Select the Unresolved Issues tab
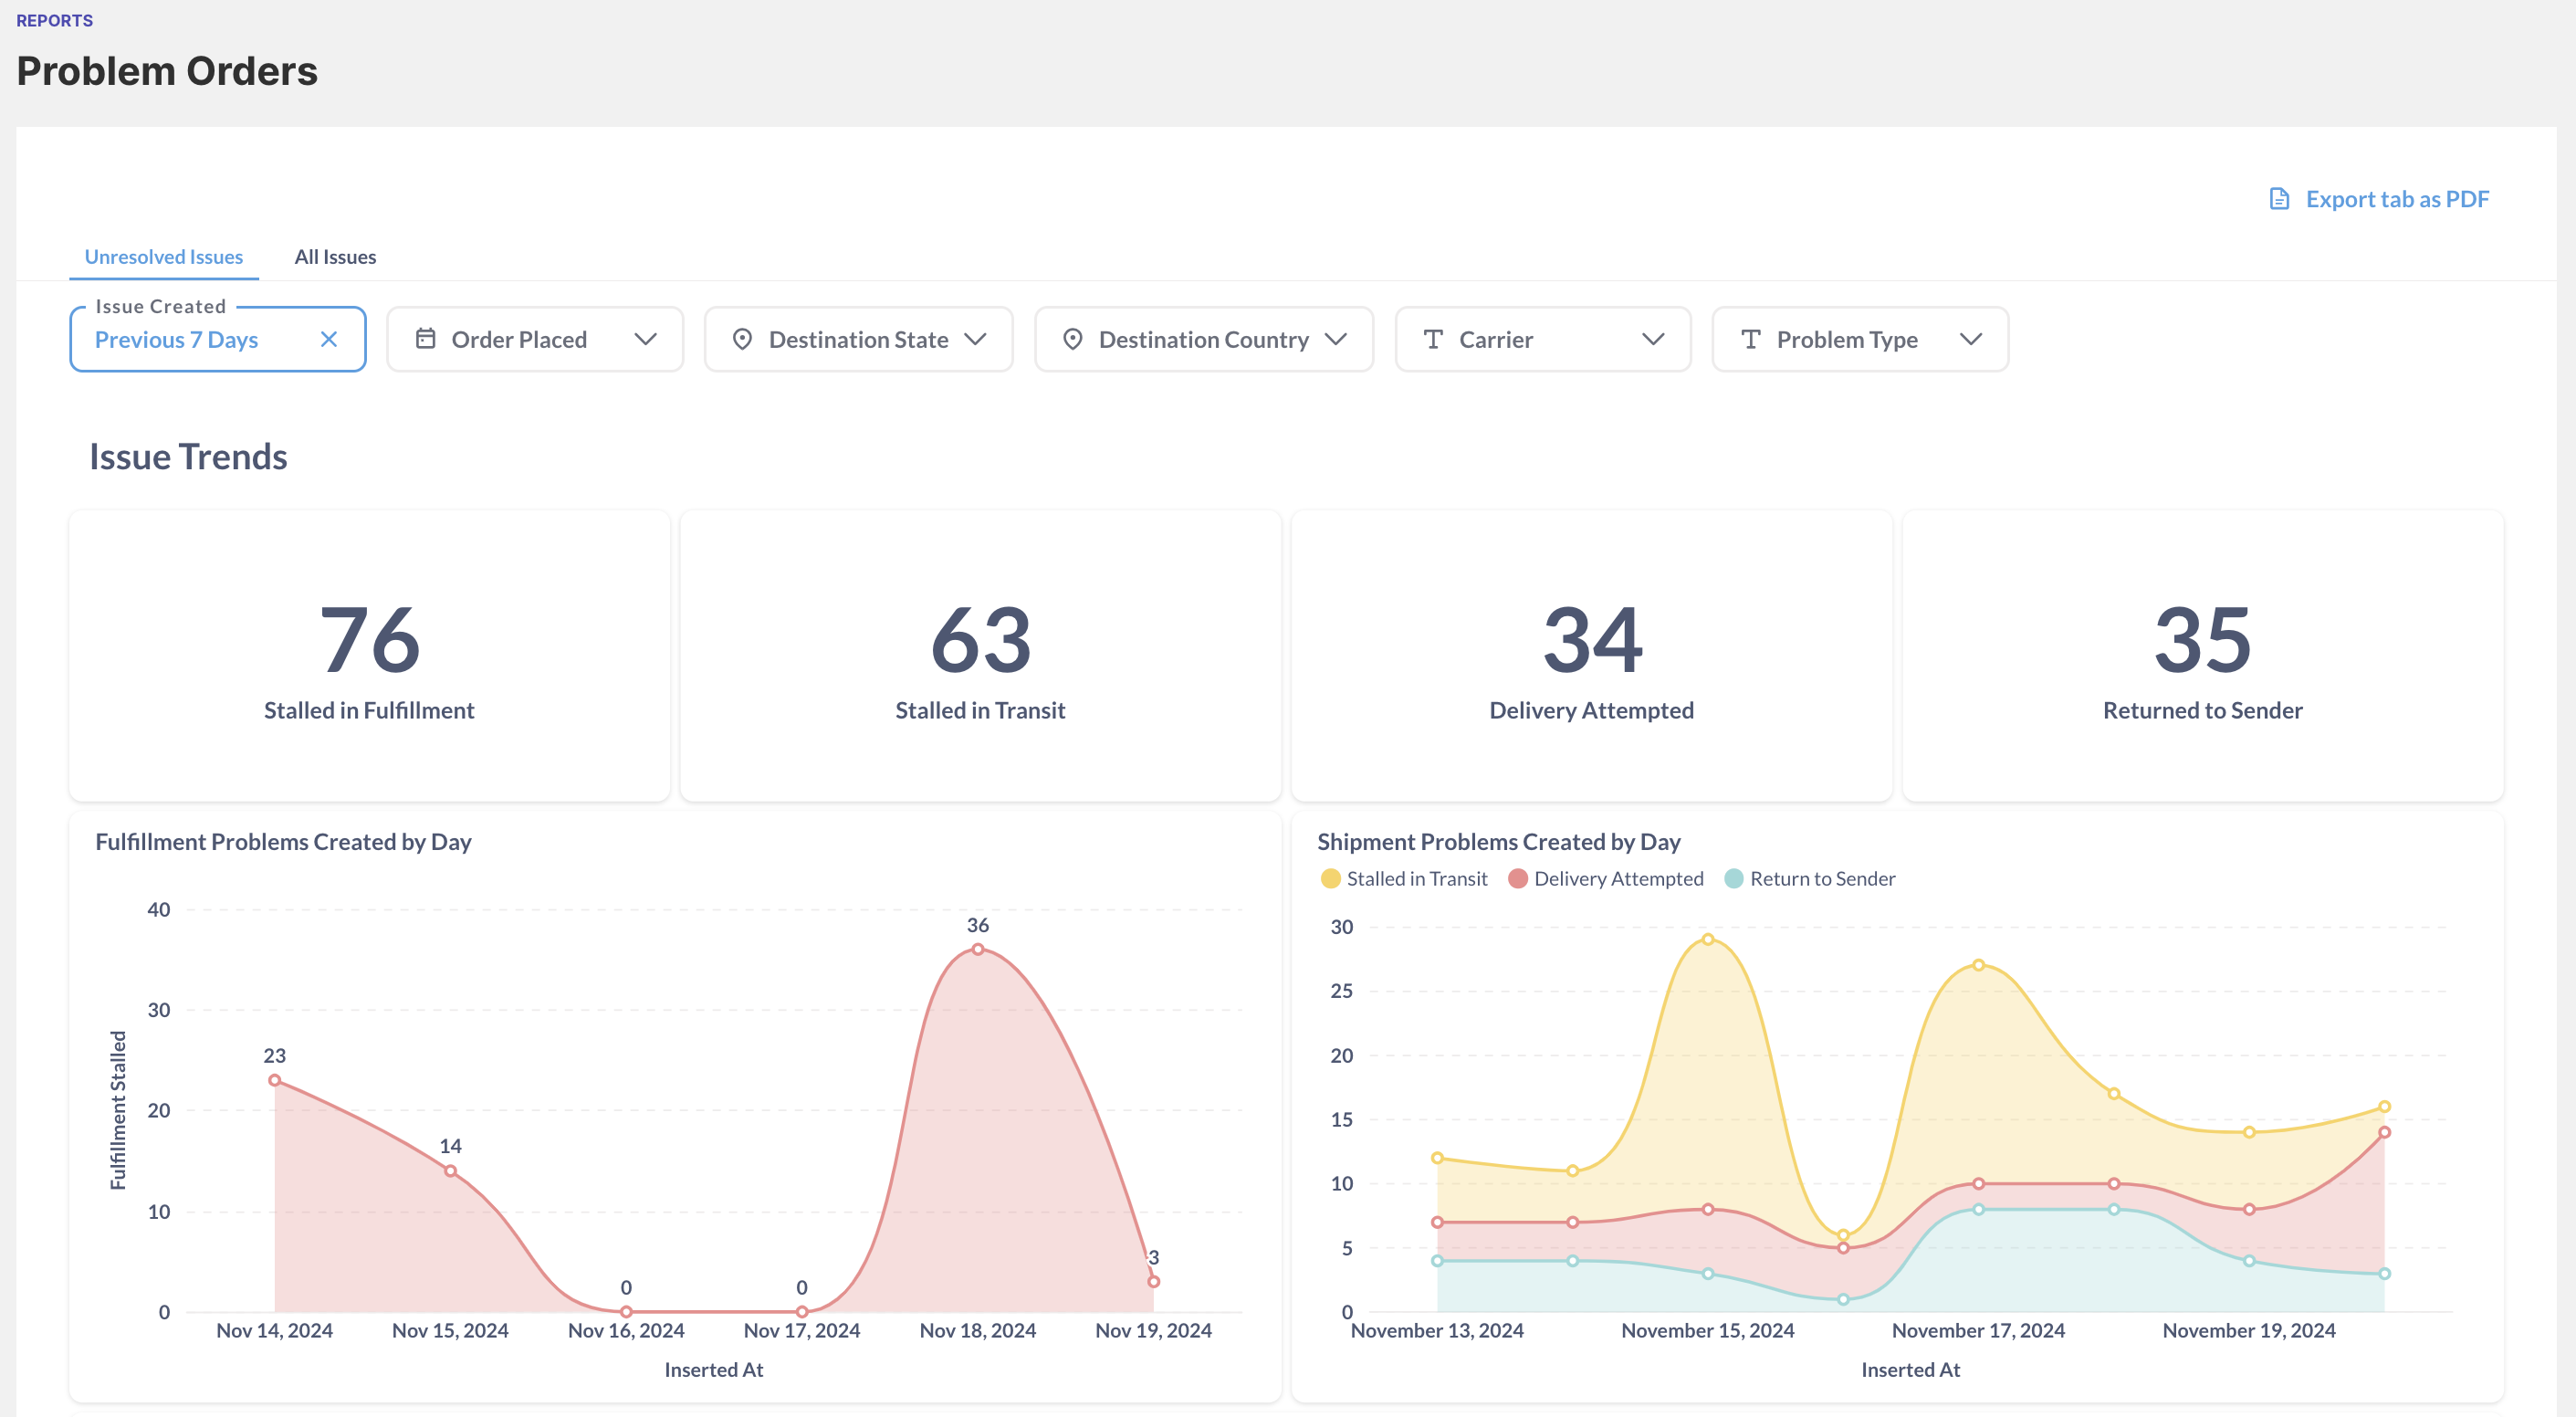This screenshot has height=1417, width=2576. (x=164, y=257)
